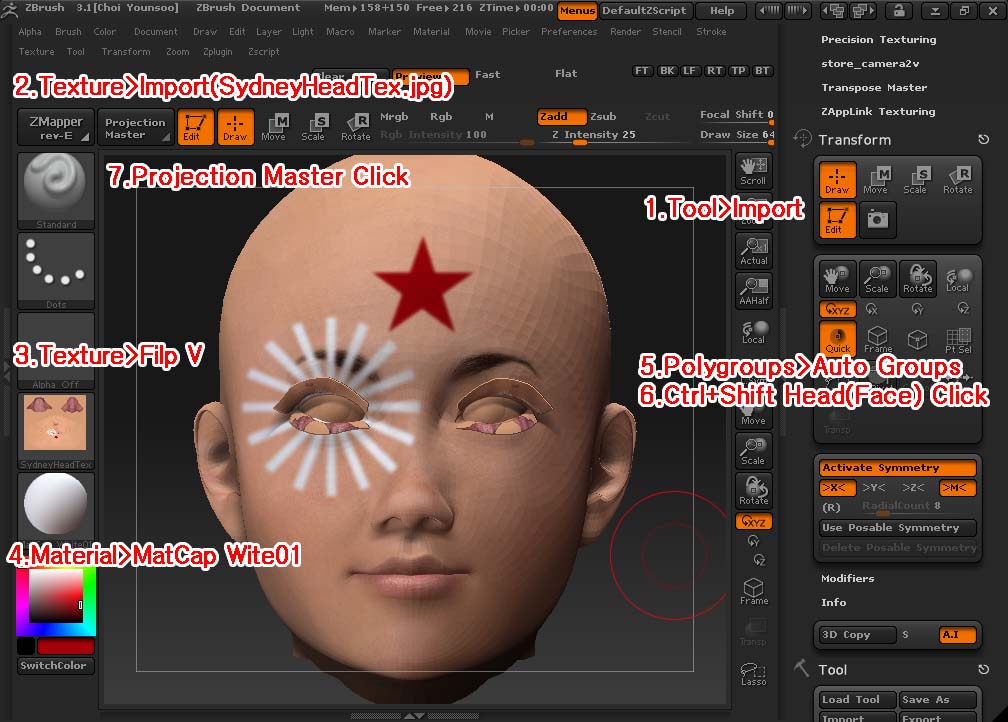Click Frame in the Transform palette
The width and height of the screenshot is (1008, 722).
[878, 339]
